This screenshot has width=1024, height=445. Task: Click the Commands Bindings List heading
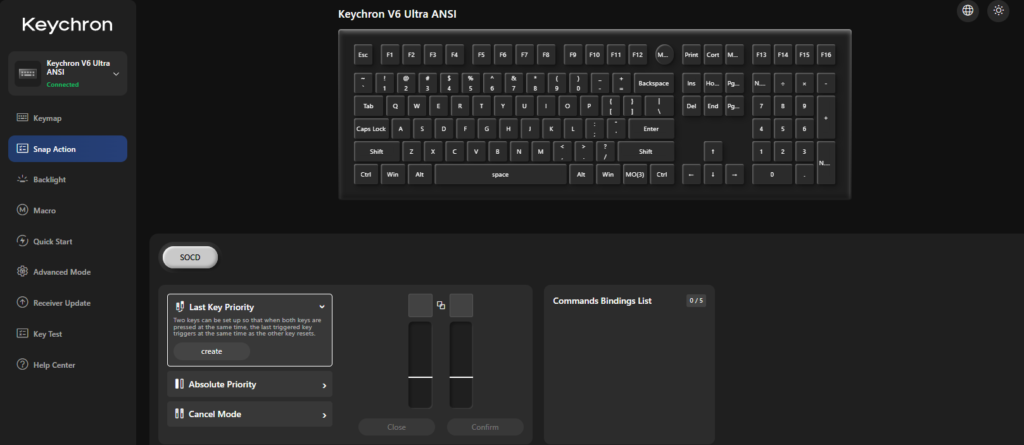point(602,301)
